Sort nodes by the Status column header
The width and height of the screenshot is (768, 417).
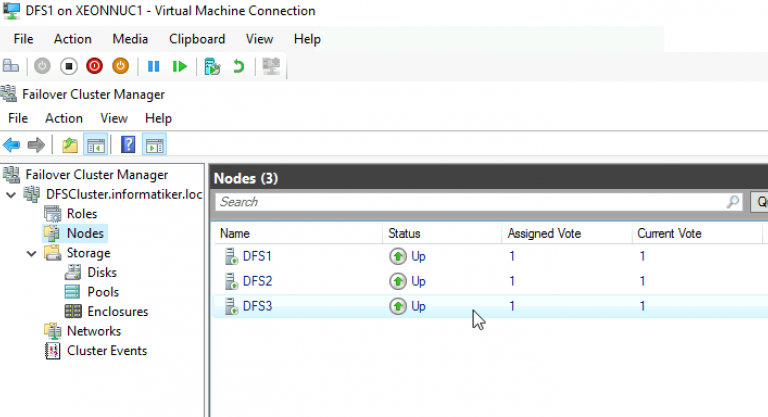click(404, 233)
